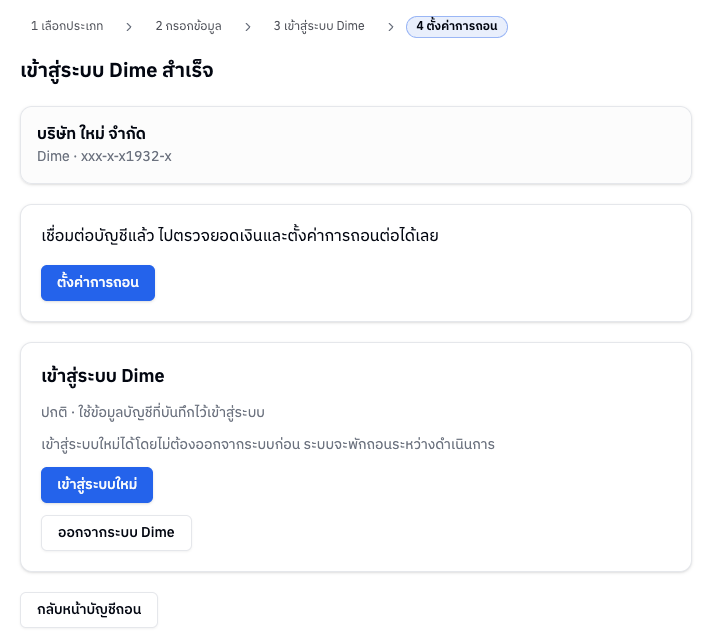Click the เข้าสู่ระบบ Dime section heading

[x=103, y=376]
